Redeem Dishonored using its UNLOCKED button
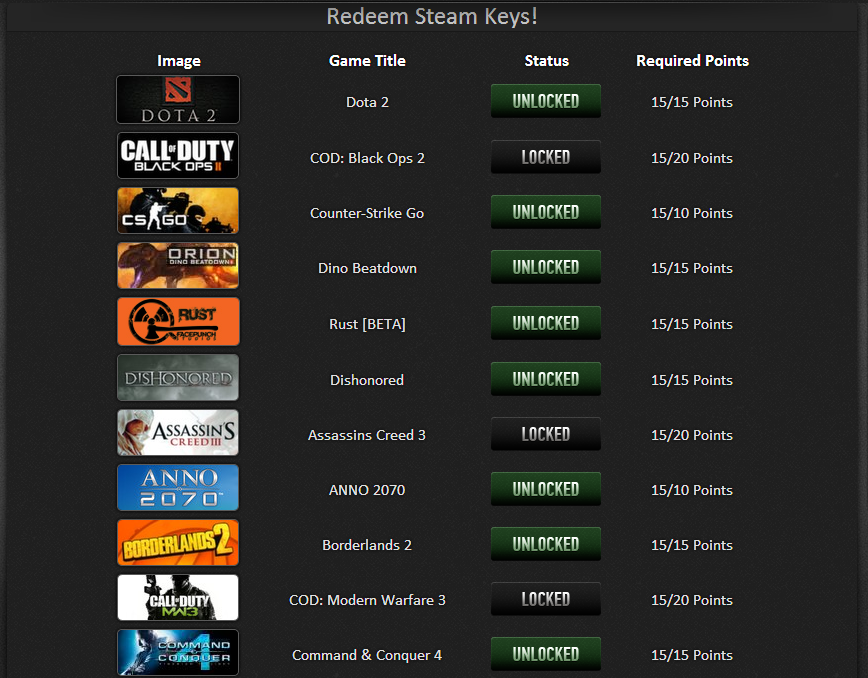868x678 pixels. (x=546, y=379)
